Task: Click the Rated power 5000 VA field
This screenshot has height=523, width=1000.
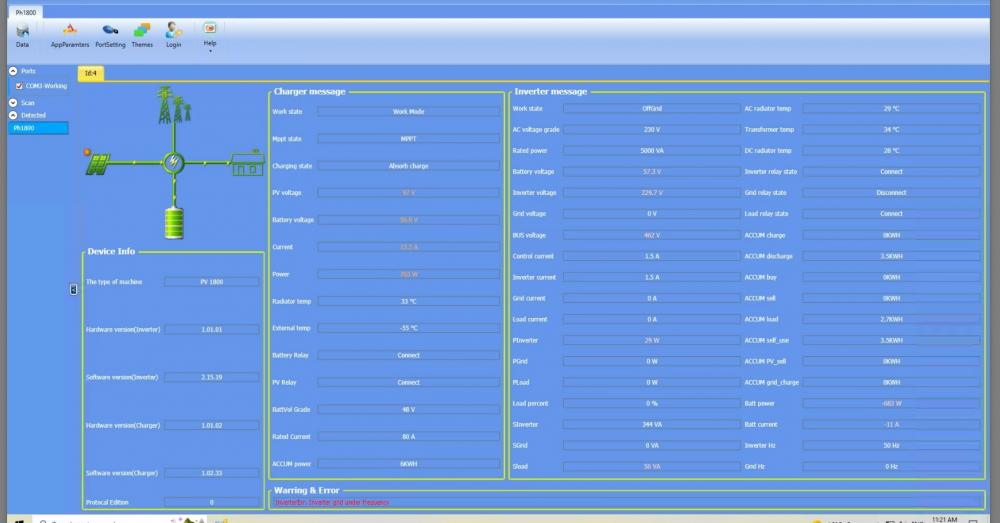Action: 651,151
